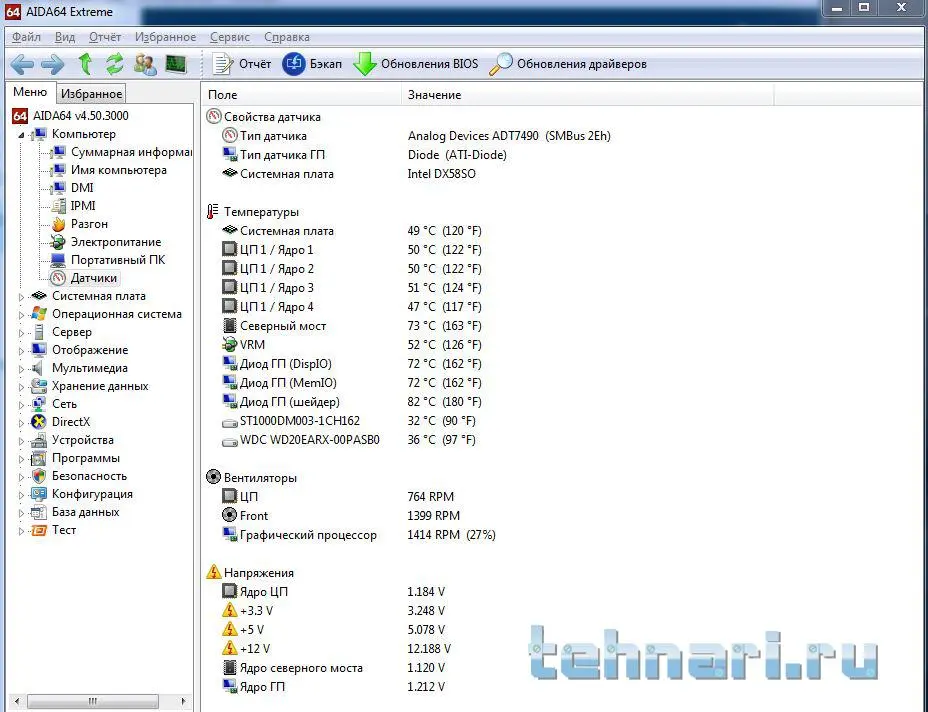This screenshot has height=712, width=928.
Task: Click the Напряжения warning icon
Action: (x=213, y=572)
